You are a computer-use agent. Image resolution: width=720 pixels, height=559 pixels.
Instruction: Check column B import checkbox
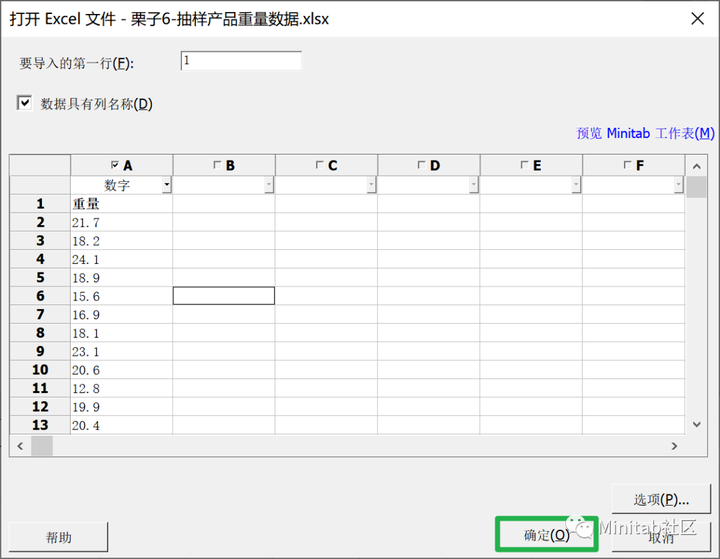point(217,164)
